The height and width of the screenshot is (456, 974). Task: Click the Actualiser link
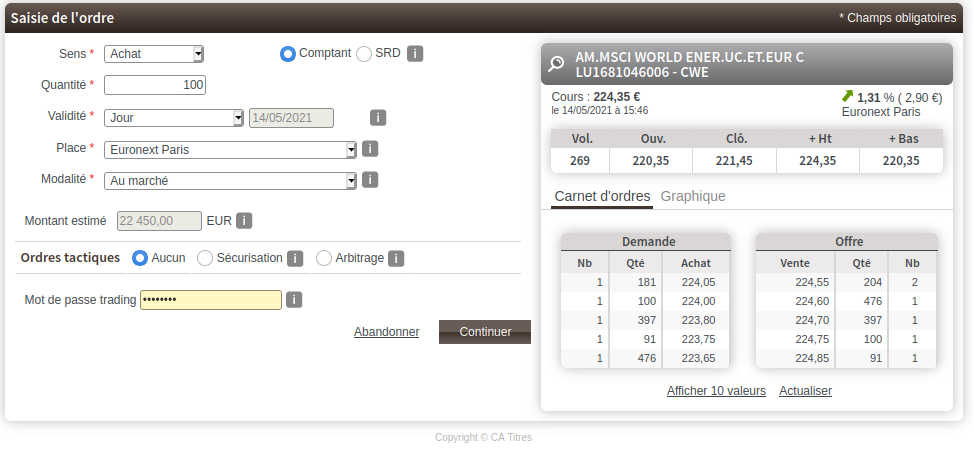805,391
